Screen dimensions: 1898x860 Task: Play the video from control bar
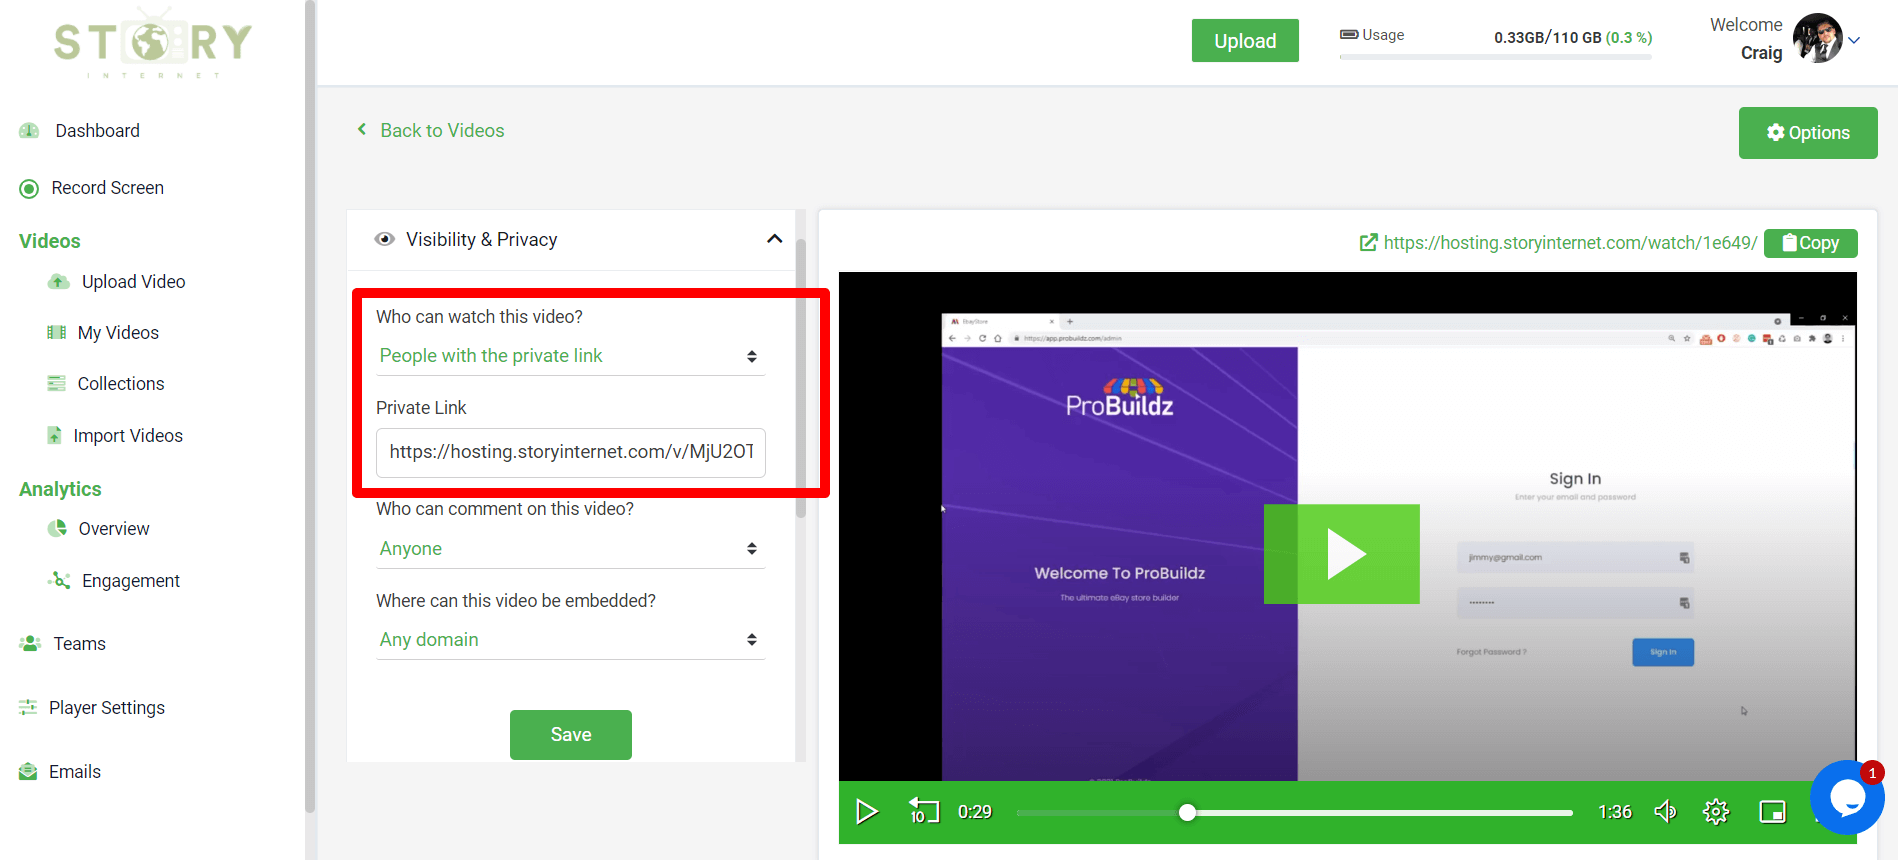coord(867,812)
